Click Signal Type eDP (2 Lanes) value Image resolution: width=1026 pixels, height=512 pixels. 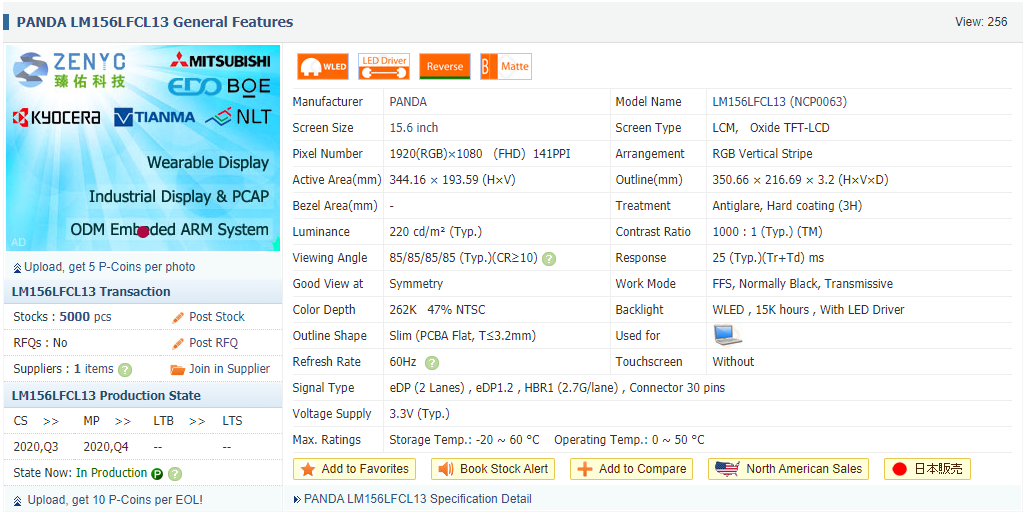557,388
